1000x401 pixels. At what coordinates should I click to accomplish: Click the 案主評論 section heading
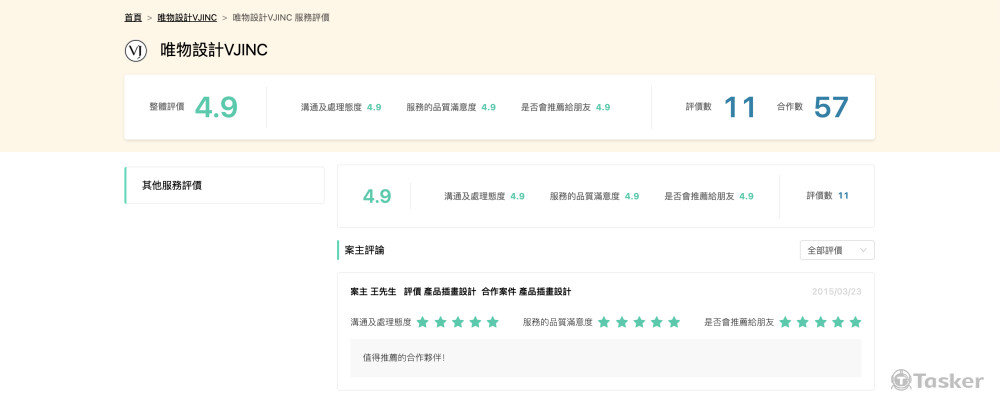364,250
